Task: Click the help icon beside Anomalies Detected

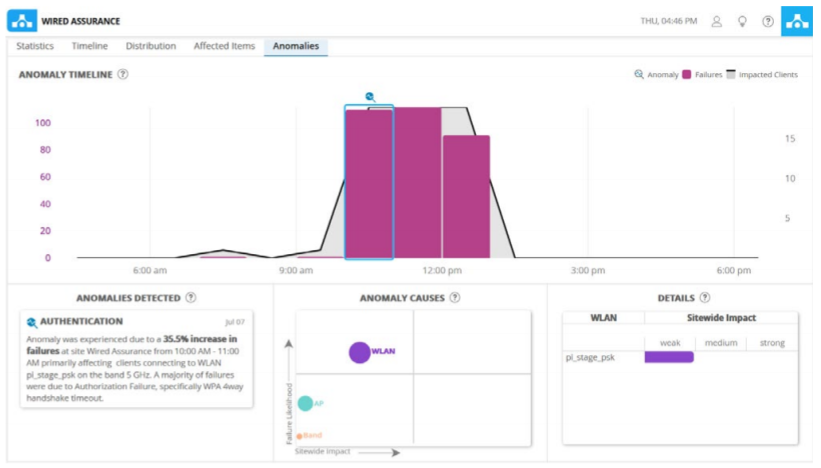Action: click(x=191, y=297)
